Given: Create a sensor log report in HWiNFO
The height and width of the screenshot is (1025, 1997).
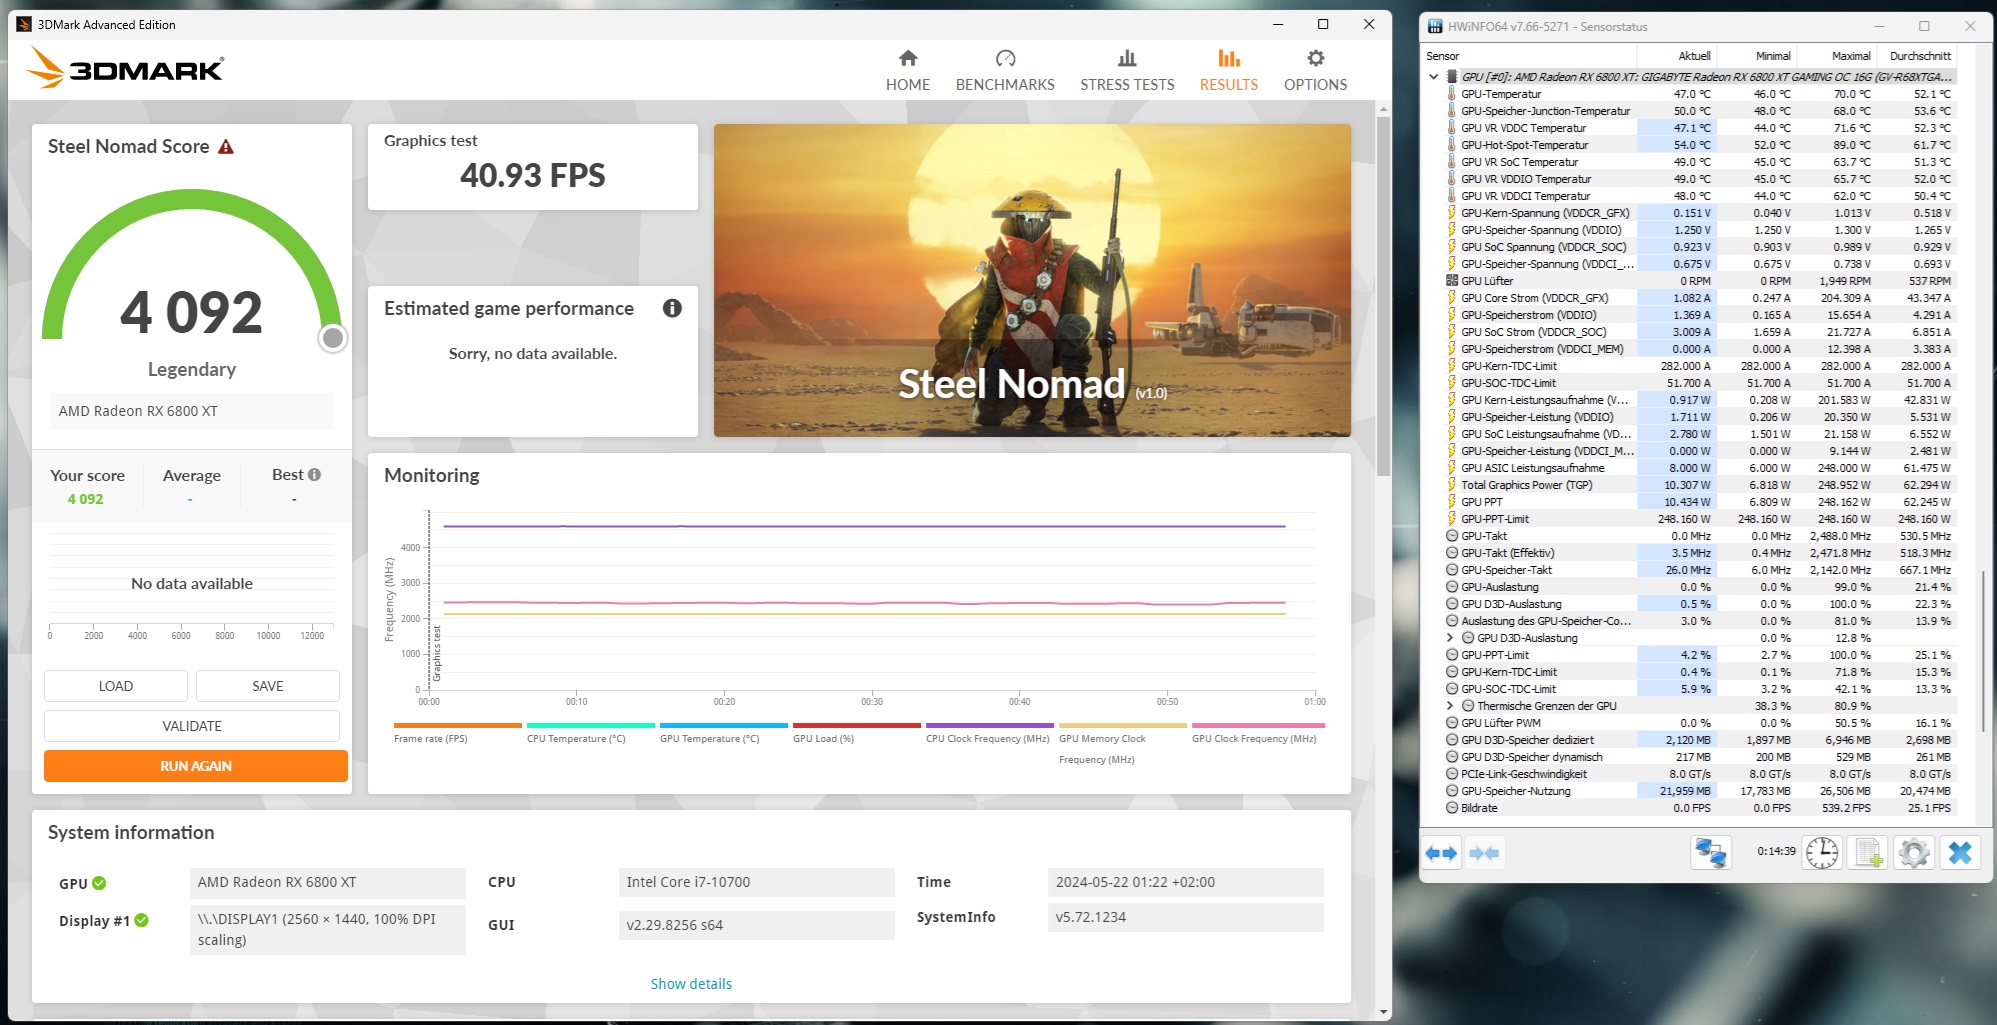Looking at the screenshot, I should point(1867,852).
